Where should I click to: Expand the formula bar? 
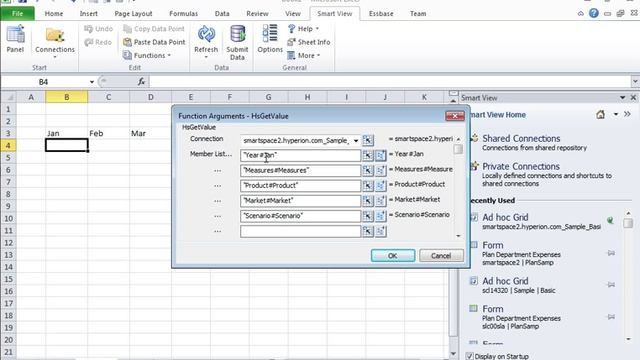[635, 82]
